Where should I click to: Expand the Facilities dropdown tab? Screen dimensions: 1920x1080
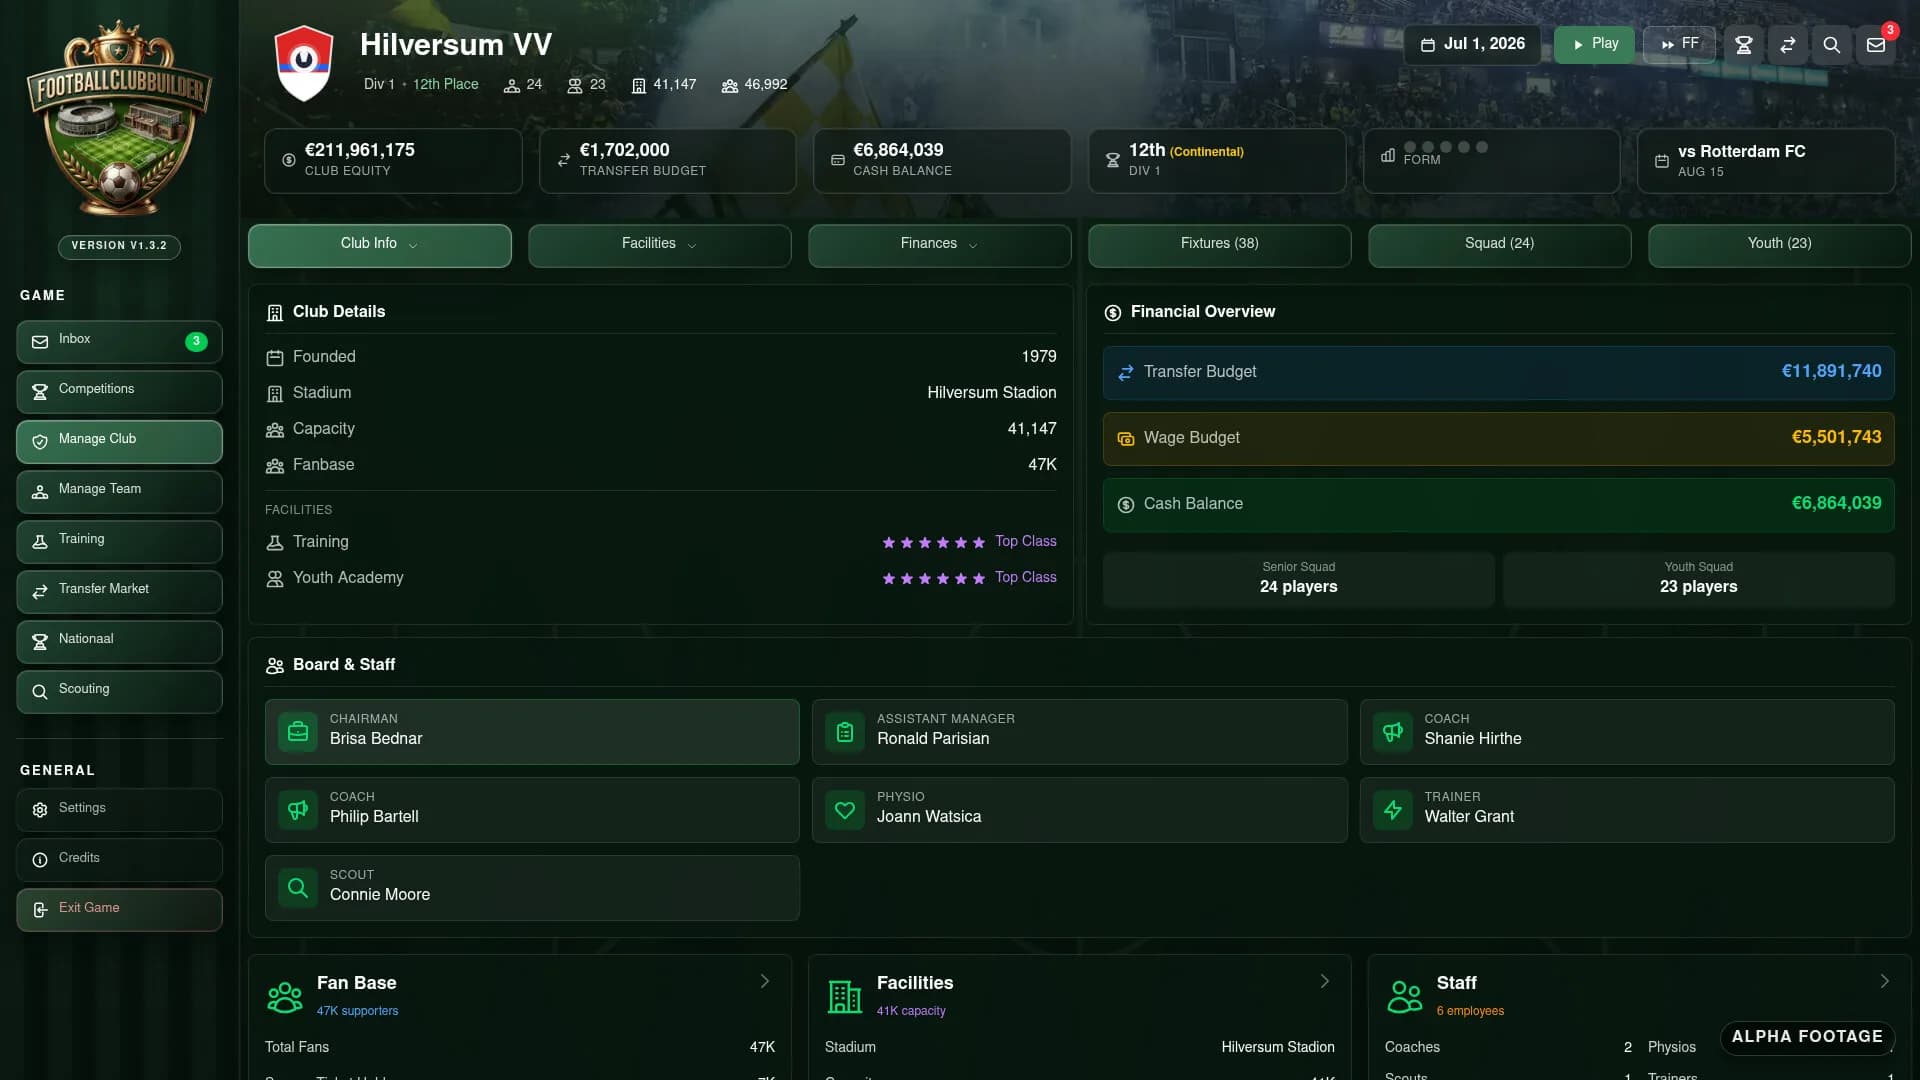(x=660, y=245)
